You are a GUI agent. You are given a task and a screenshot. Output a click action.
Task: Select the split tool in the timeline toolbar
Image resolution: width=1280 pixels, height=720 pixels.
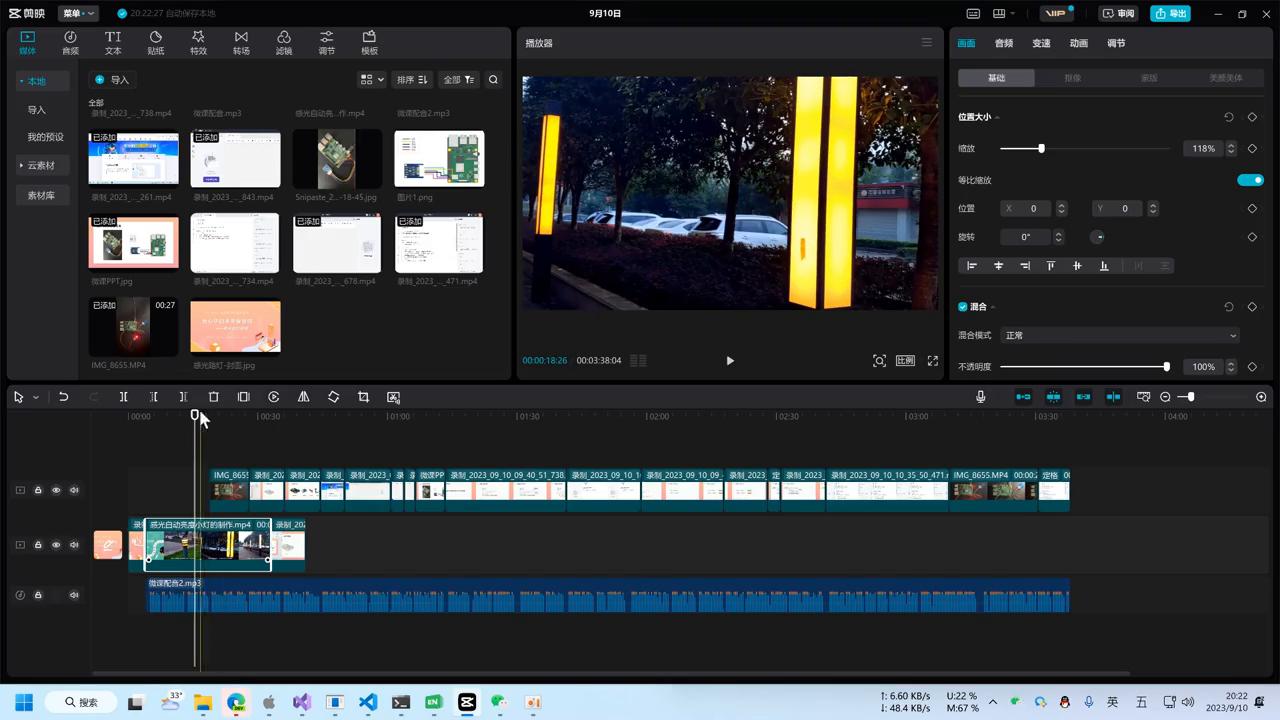[123, 397]
